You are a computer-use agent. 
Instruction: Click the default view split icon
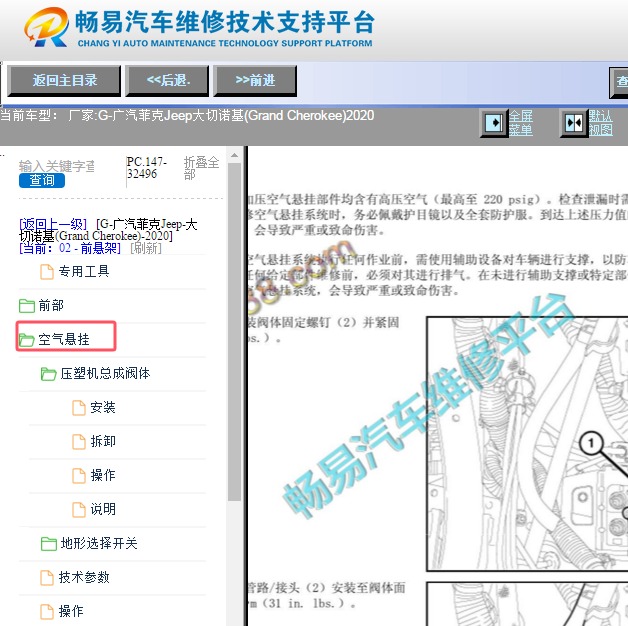click(x=574, y=123)
